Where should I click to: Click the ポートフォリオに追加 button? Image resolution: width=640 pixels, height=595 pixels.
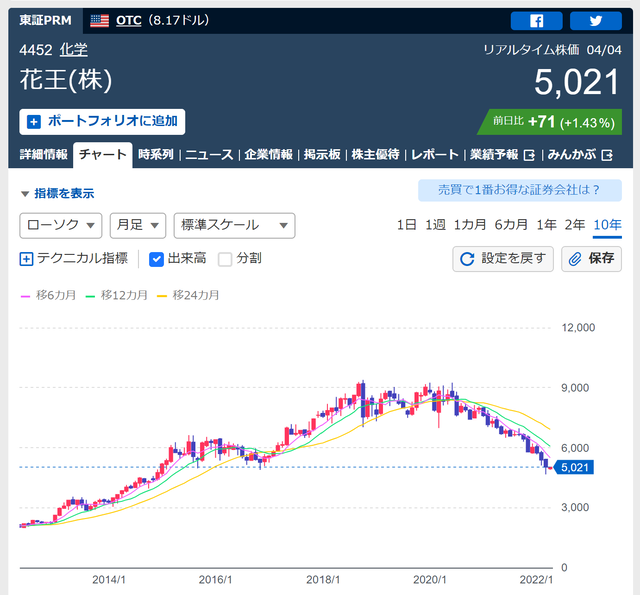coord(102,122)
